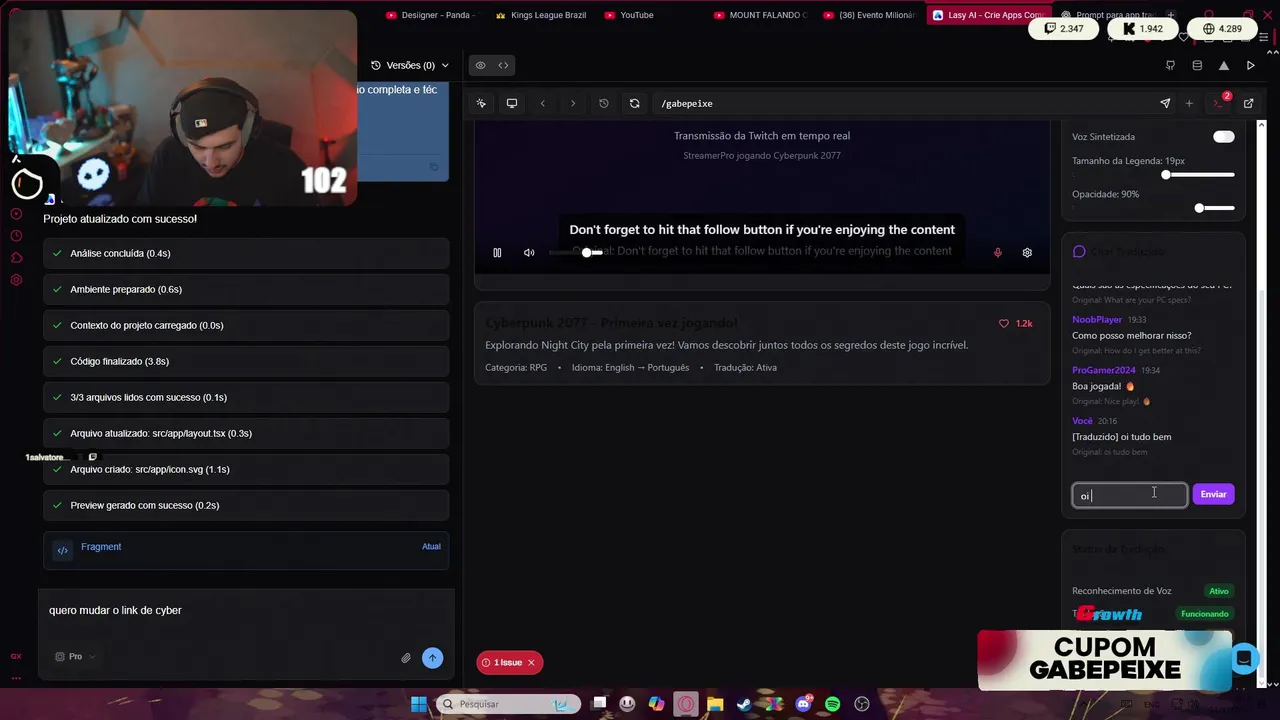Image resolution: width=1280 pixels, height=720 pixels.
Task: Pause the stream video player
Action: [497, 253]
